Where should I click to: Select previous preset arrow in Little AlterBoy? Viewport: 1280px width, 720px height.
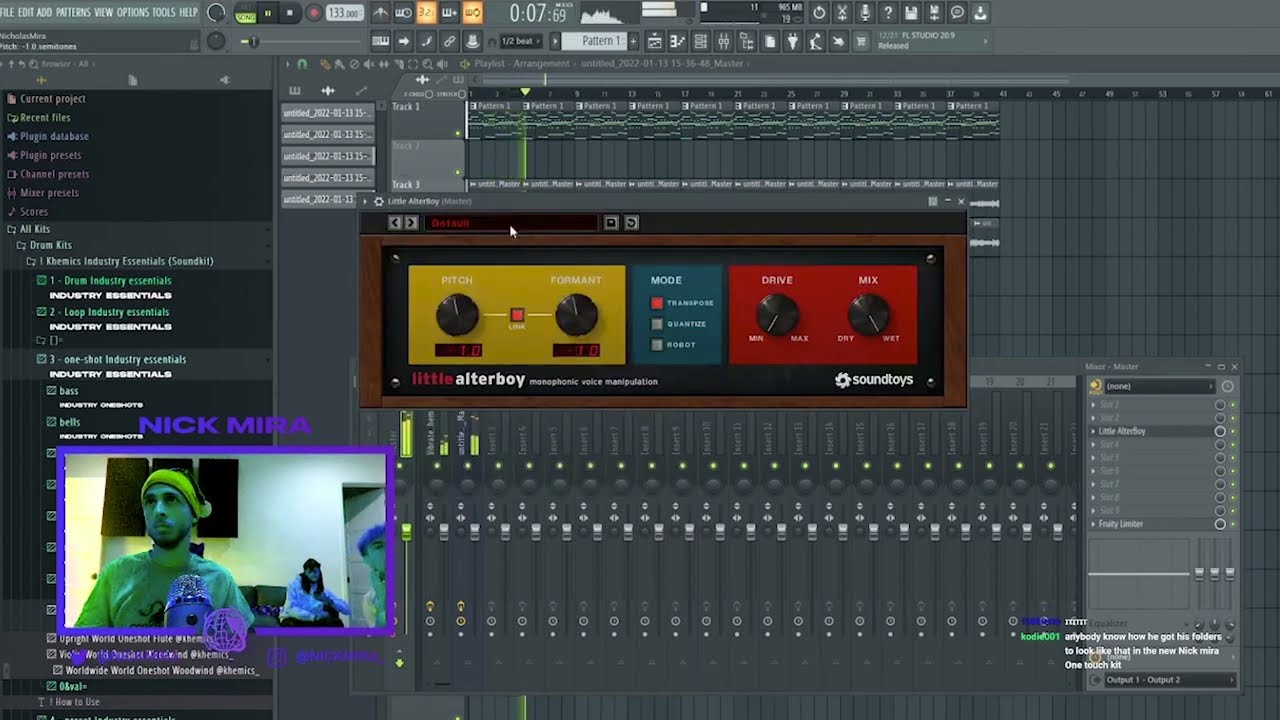coord(395,223)
